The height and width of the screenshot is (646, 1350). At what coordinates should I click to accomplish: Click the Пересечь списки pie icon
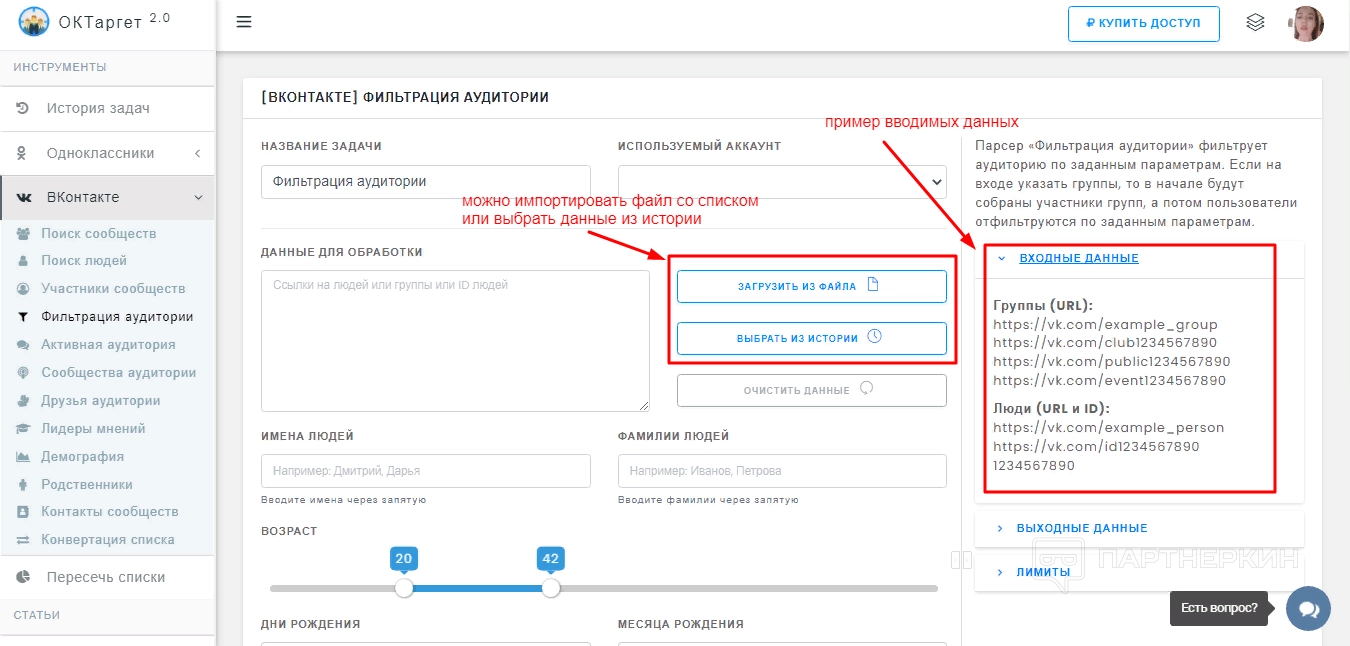click(x=24, y=577)
